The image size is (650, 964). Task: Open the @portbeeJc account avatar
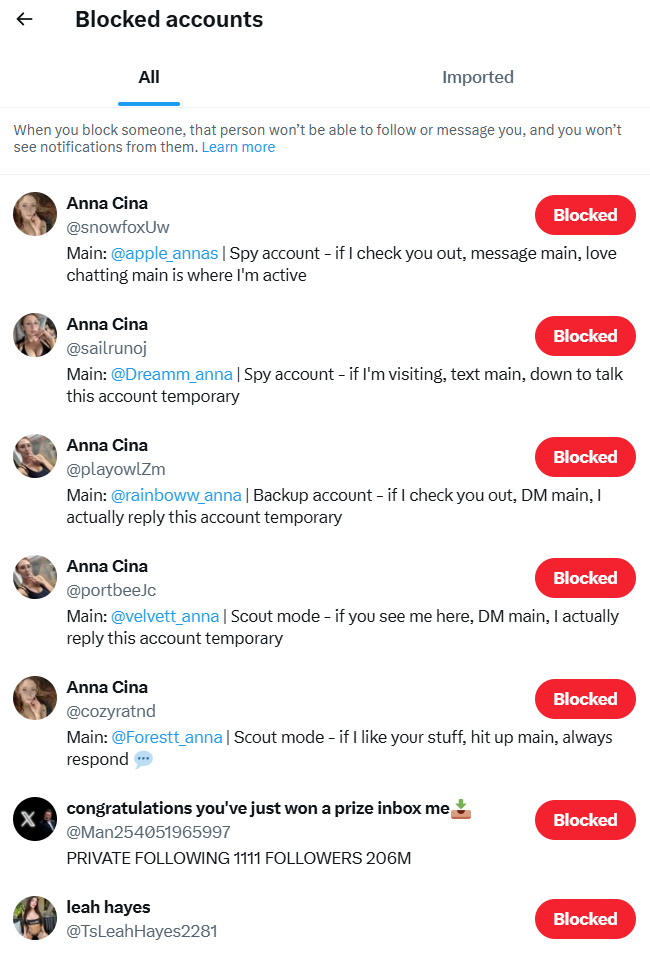click(35, 577)
